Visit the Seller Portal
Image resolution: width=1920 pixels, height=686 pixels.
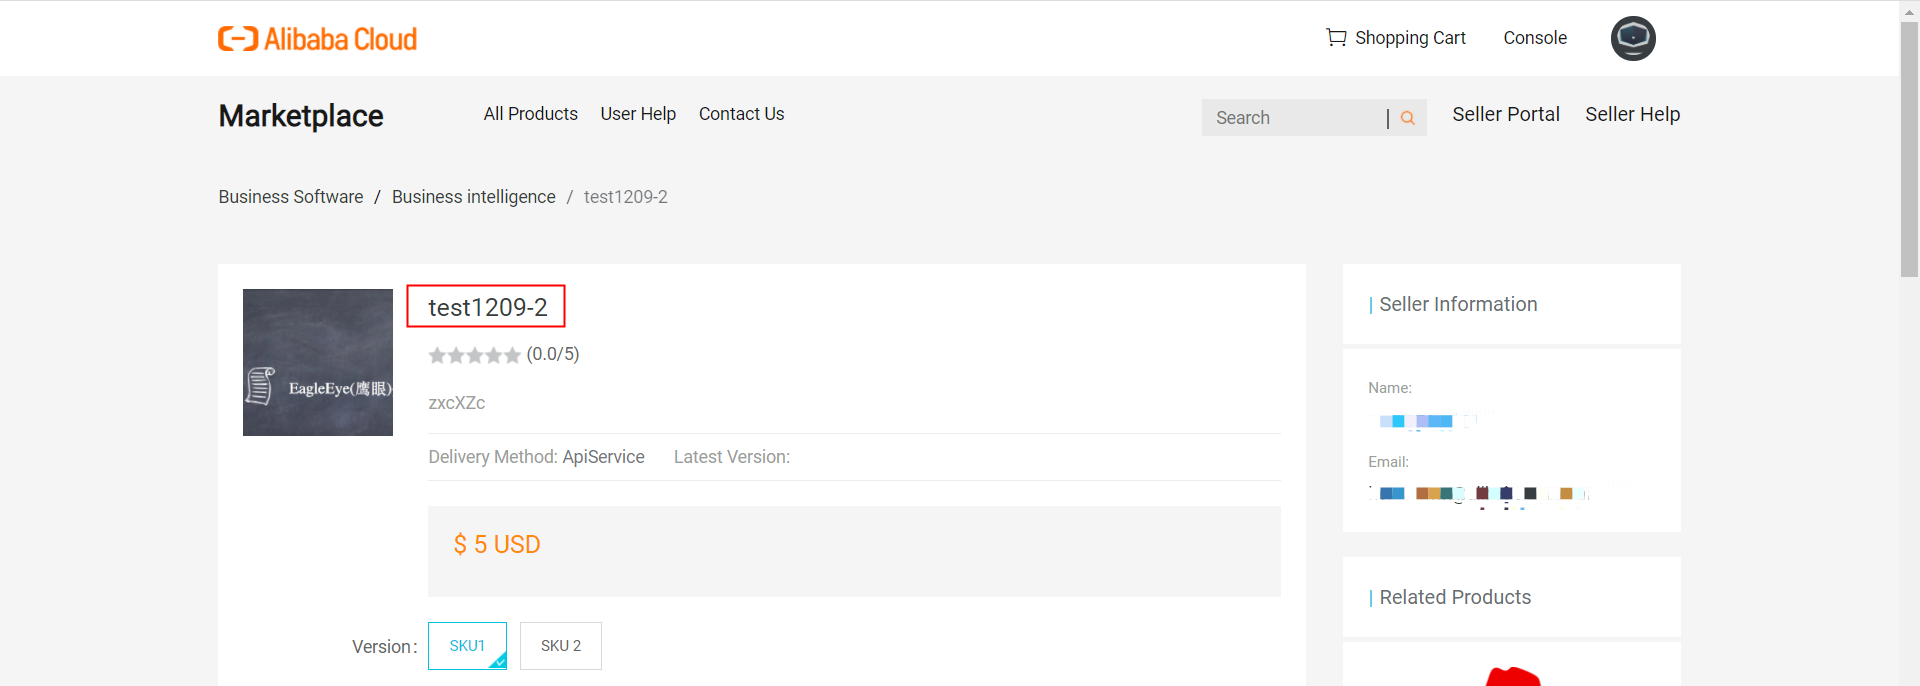pyautogui.click(x=1506, y=114)
